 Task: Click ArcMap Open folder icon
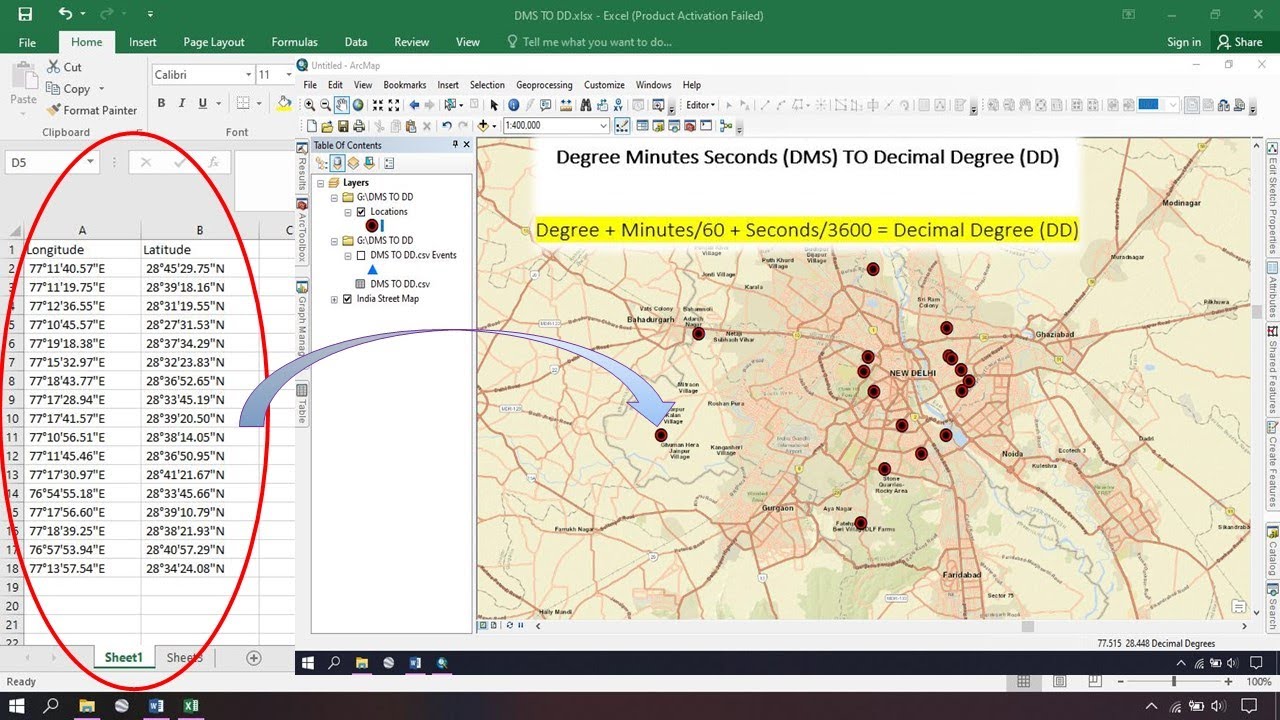coord(327,126)
